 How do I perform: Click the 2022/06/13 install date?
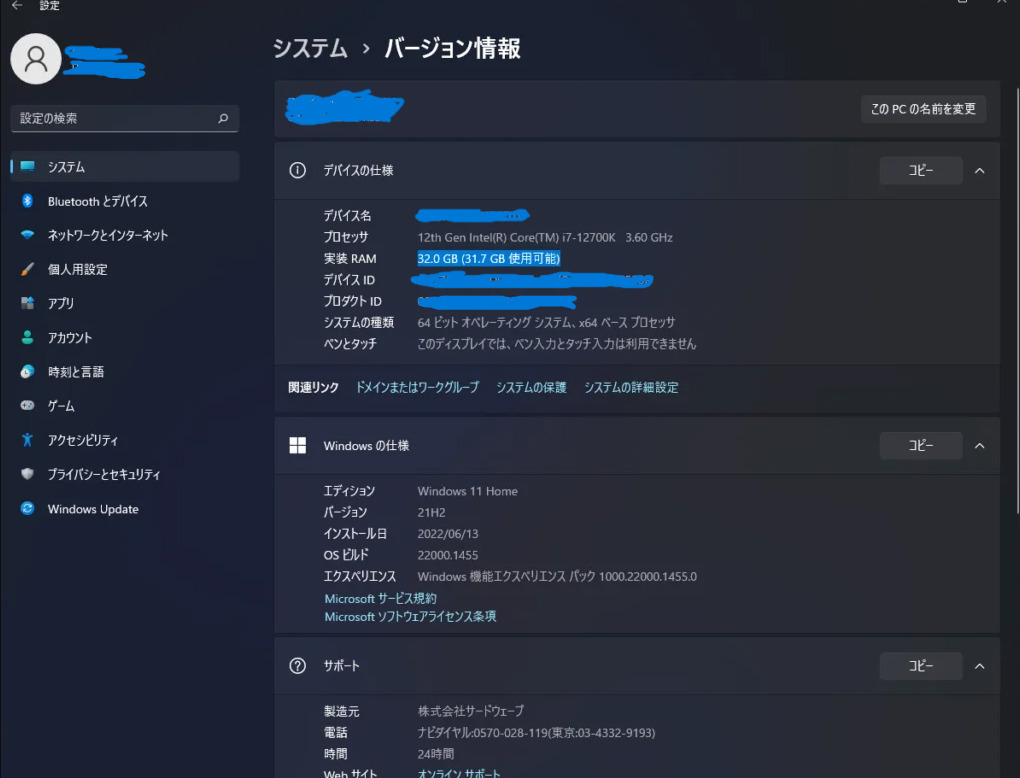tap(448, 534)
